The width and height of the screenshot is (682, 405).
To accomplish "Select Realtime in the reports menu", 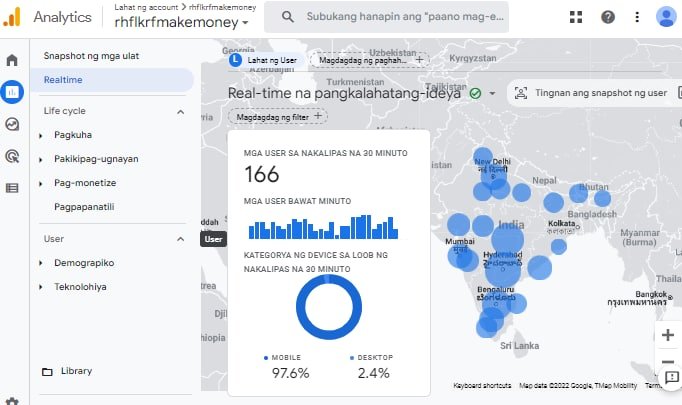I will coord(64,80).
